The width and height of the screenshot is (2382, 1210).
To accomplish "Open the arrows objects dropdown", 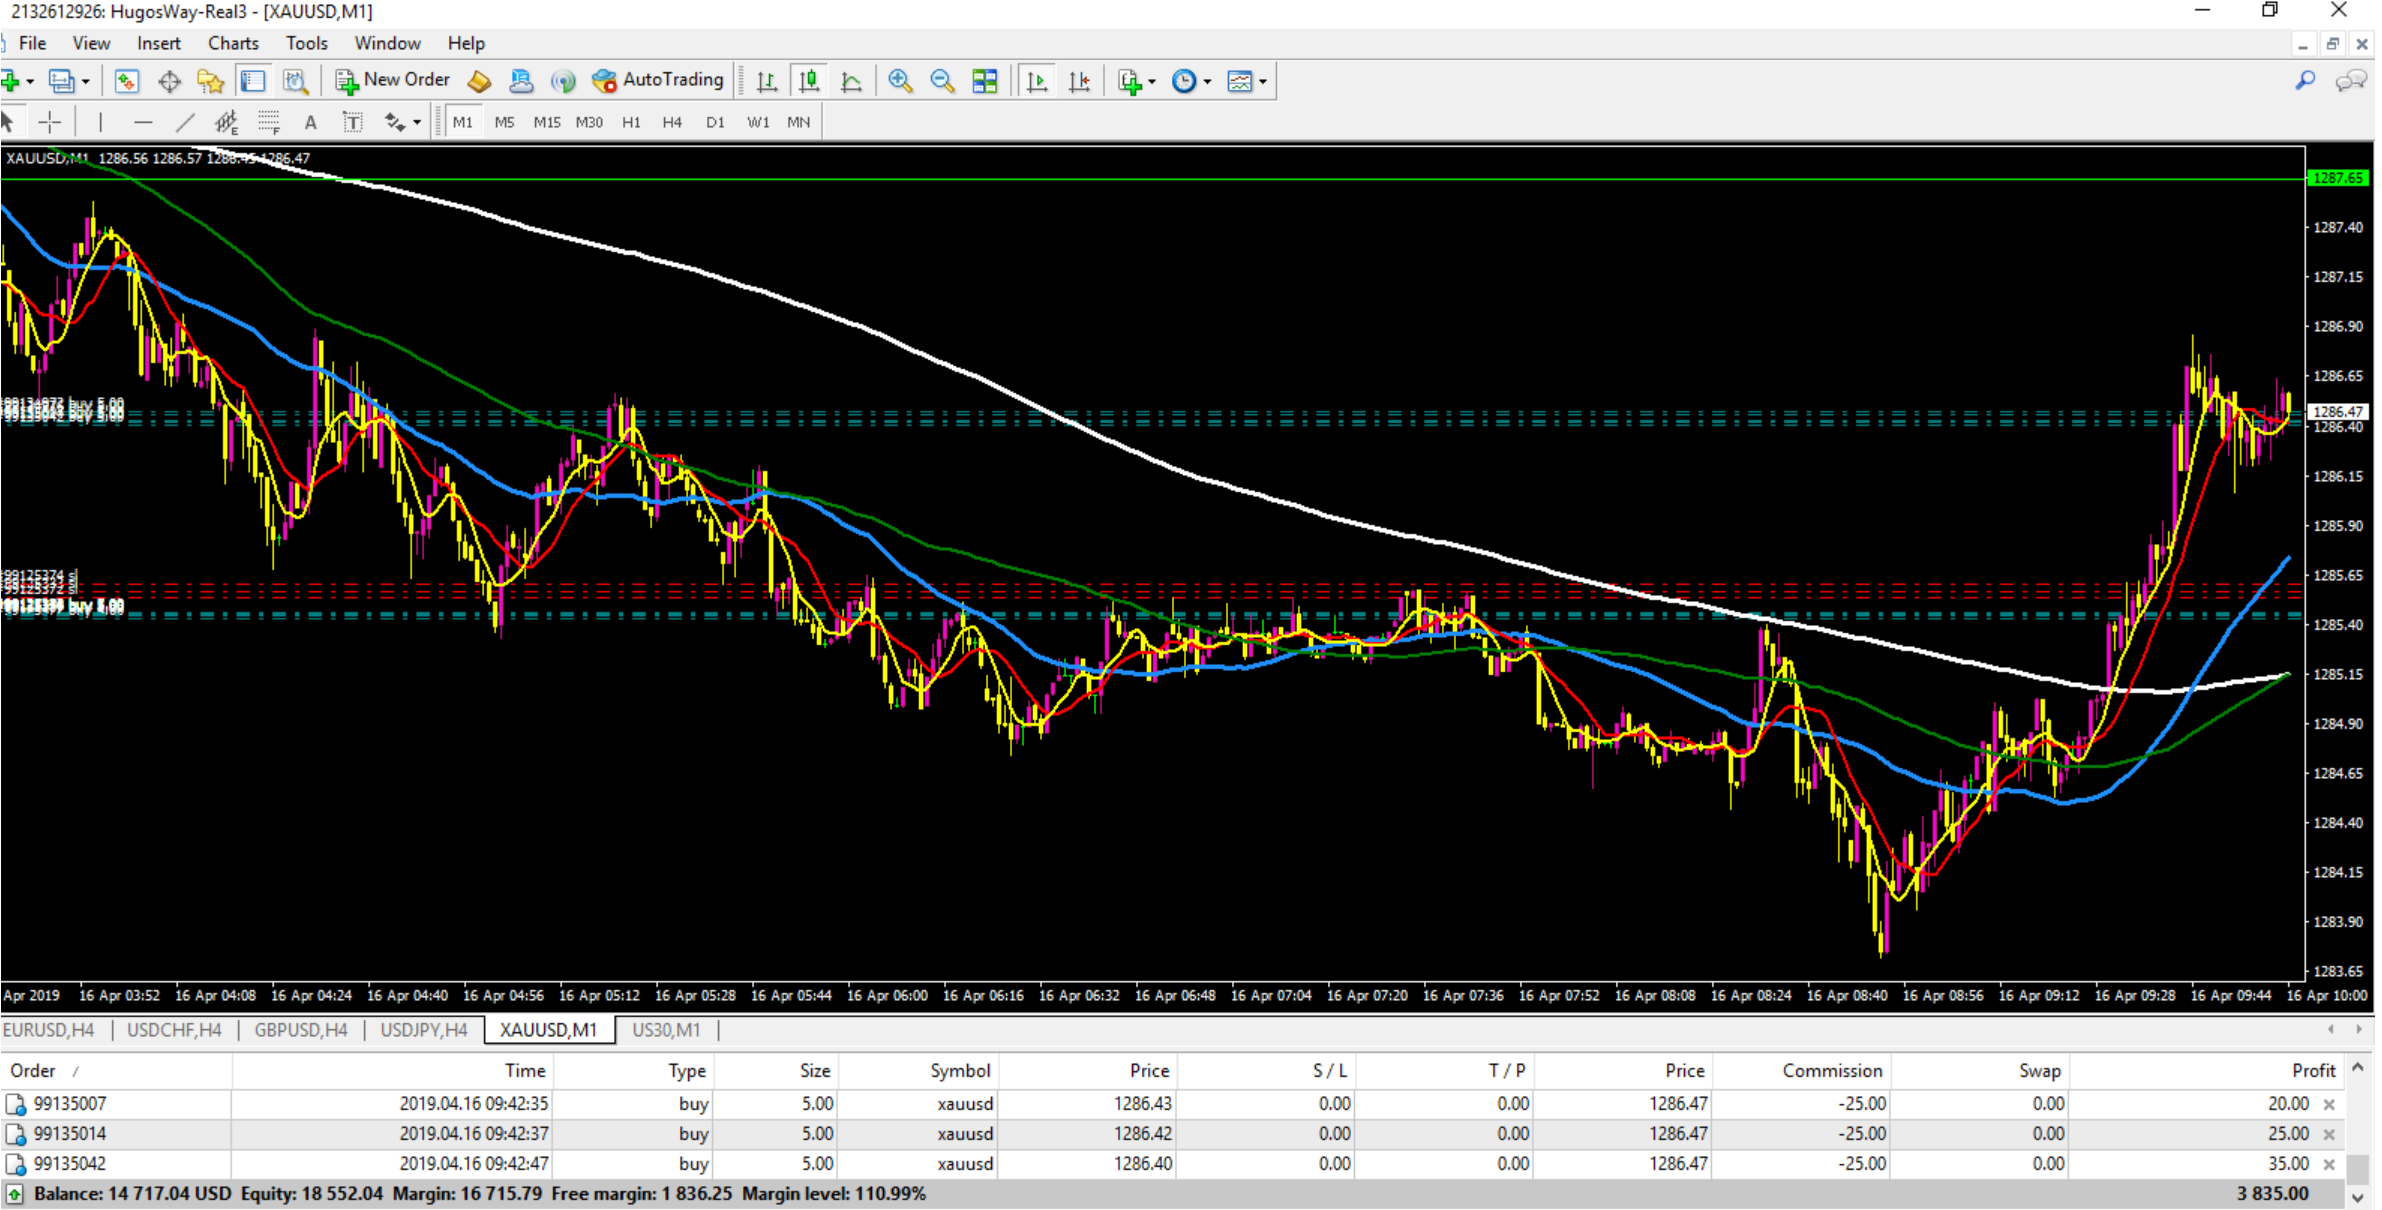I will 416,122.
